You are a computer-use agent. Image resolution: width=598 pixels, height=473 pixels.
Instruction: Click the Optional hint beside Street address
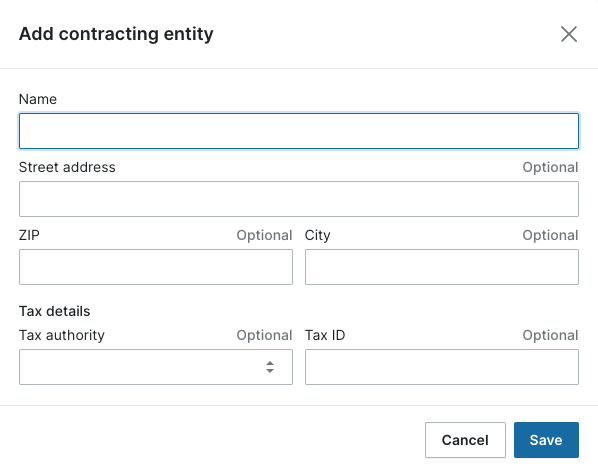[550, 167]
